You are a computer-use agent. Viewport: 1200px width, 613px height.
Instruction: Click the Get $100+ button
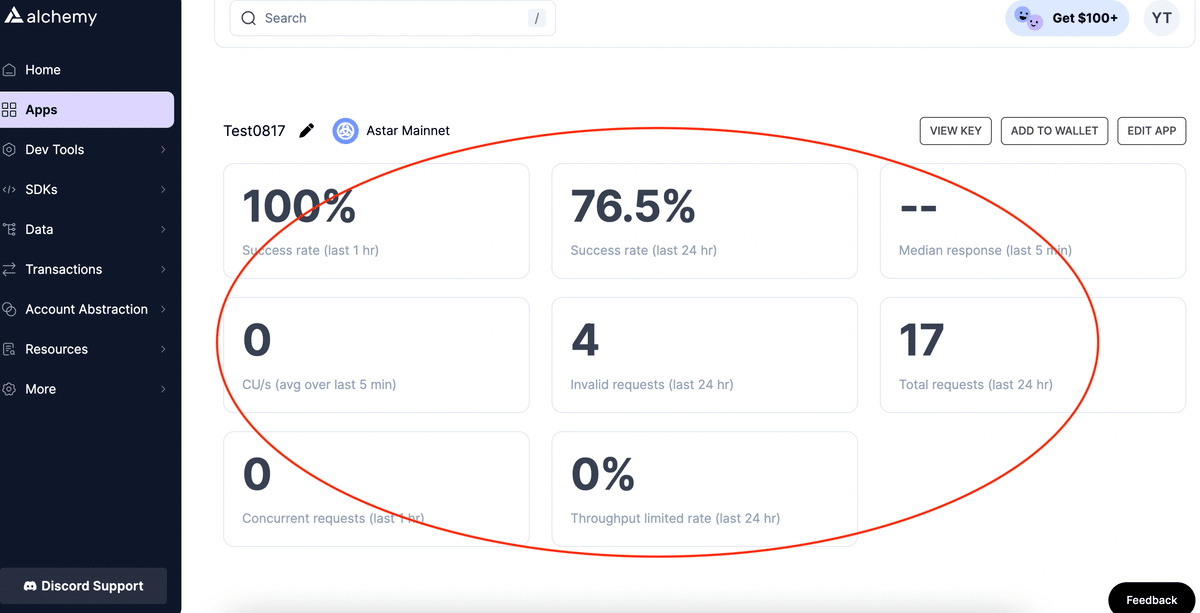coord(1067,18)
